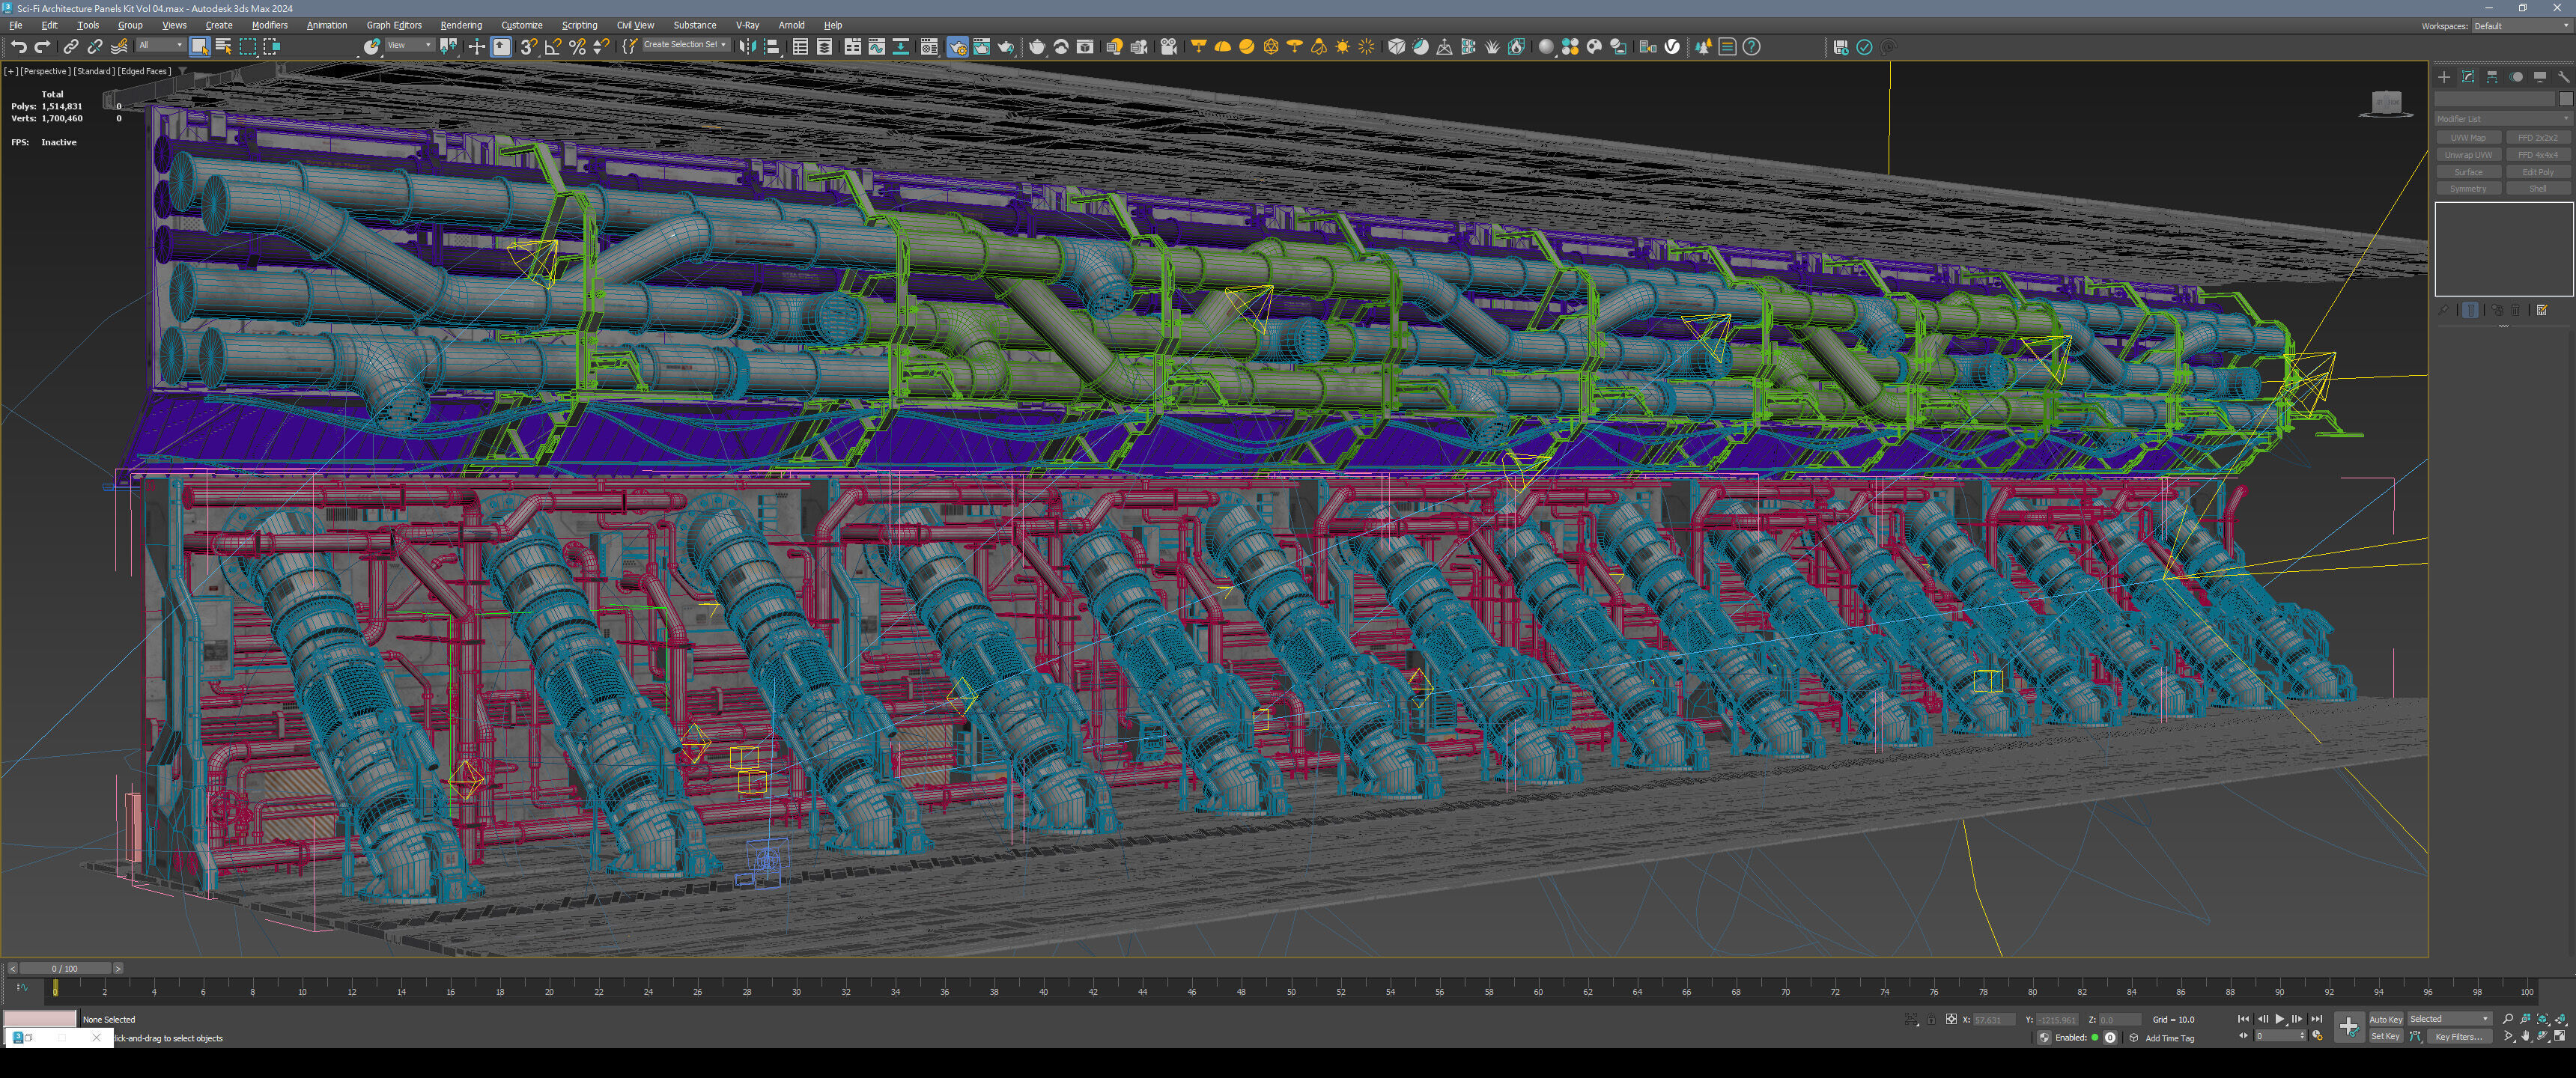This screenshot has width=2576, height=1078.
Task: Open the Mirror tool
Action: [747, 46]
